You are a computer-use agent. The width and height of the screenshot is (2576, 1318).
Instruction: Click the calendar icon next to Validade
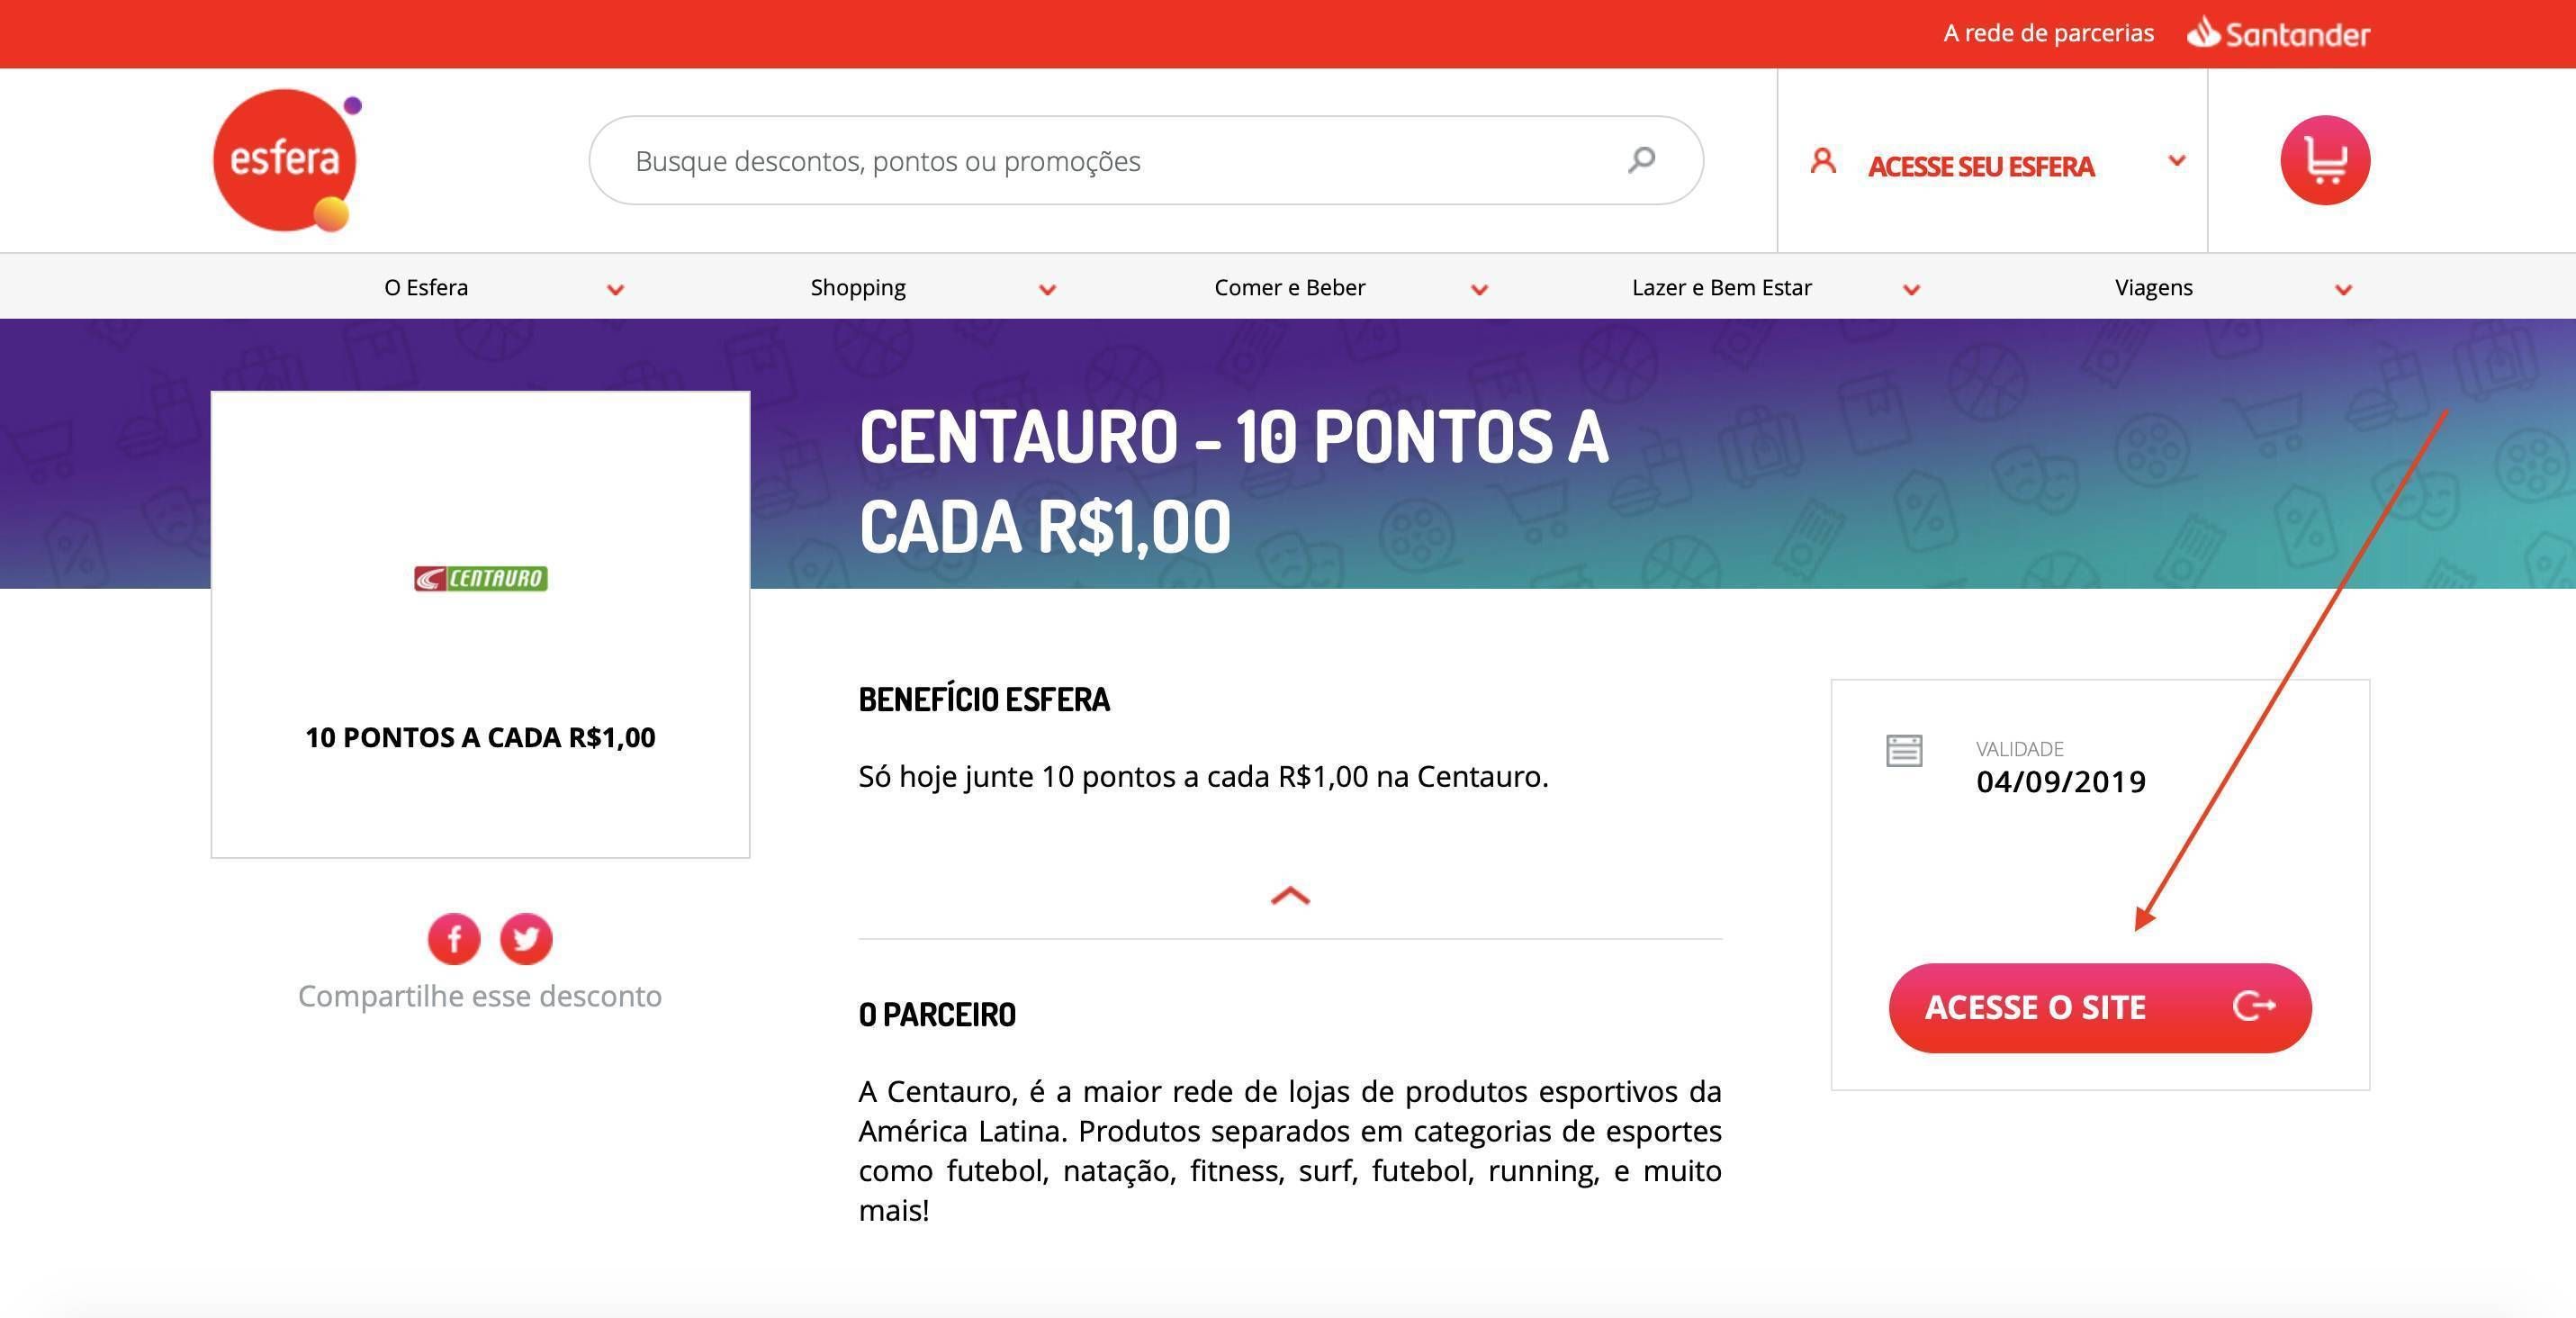[1904, 750]
